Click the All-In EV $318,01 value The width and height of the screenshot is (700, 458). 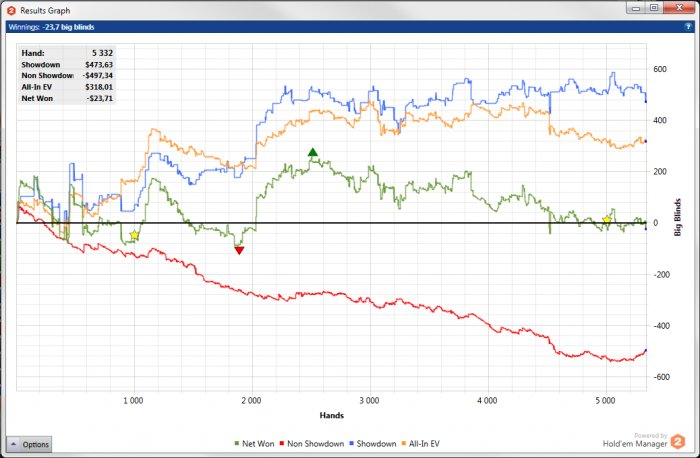99,87
